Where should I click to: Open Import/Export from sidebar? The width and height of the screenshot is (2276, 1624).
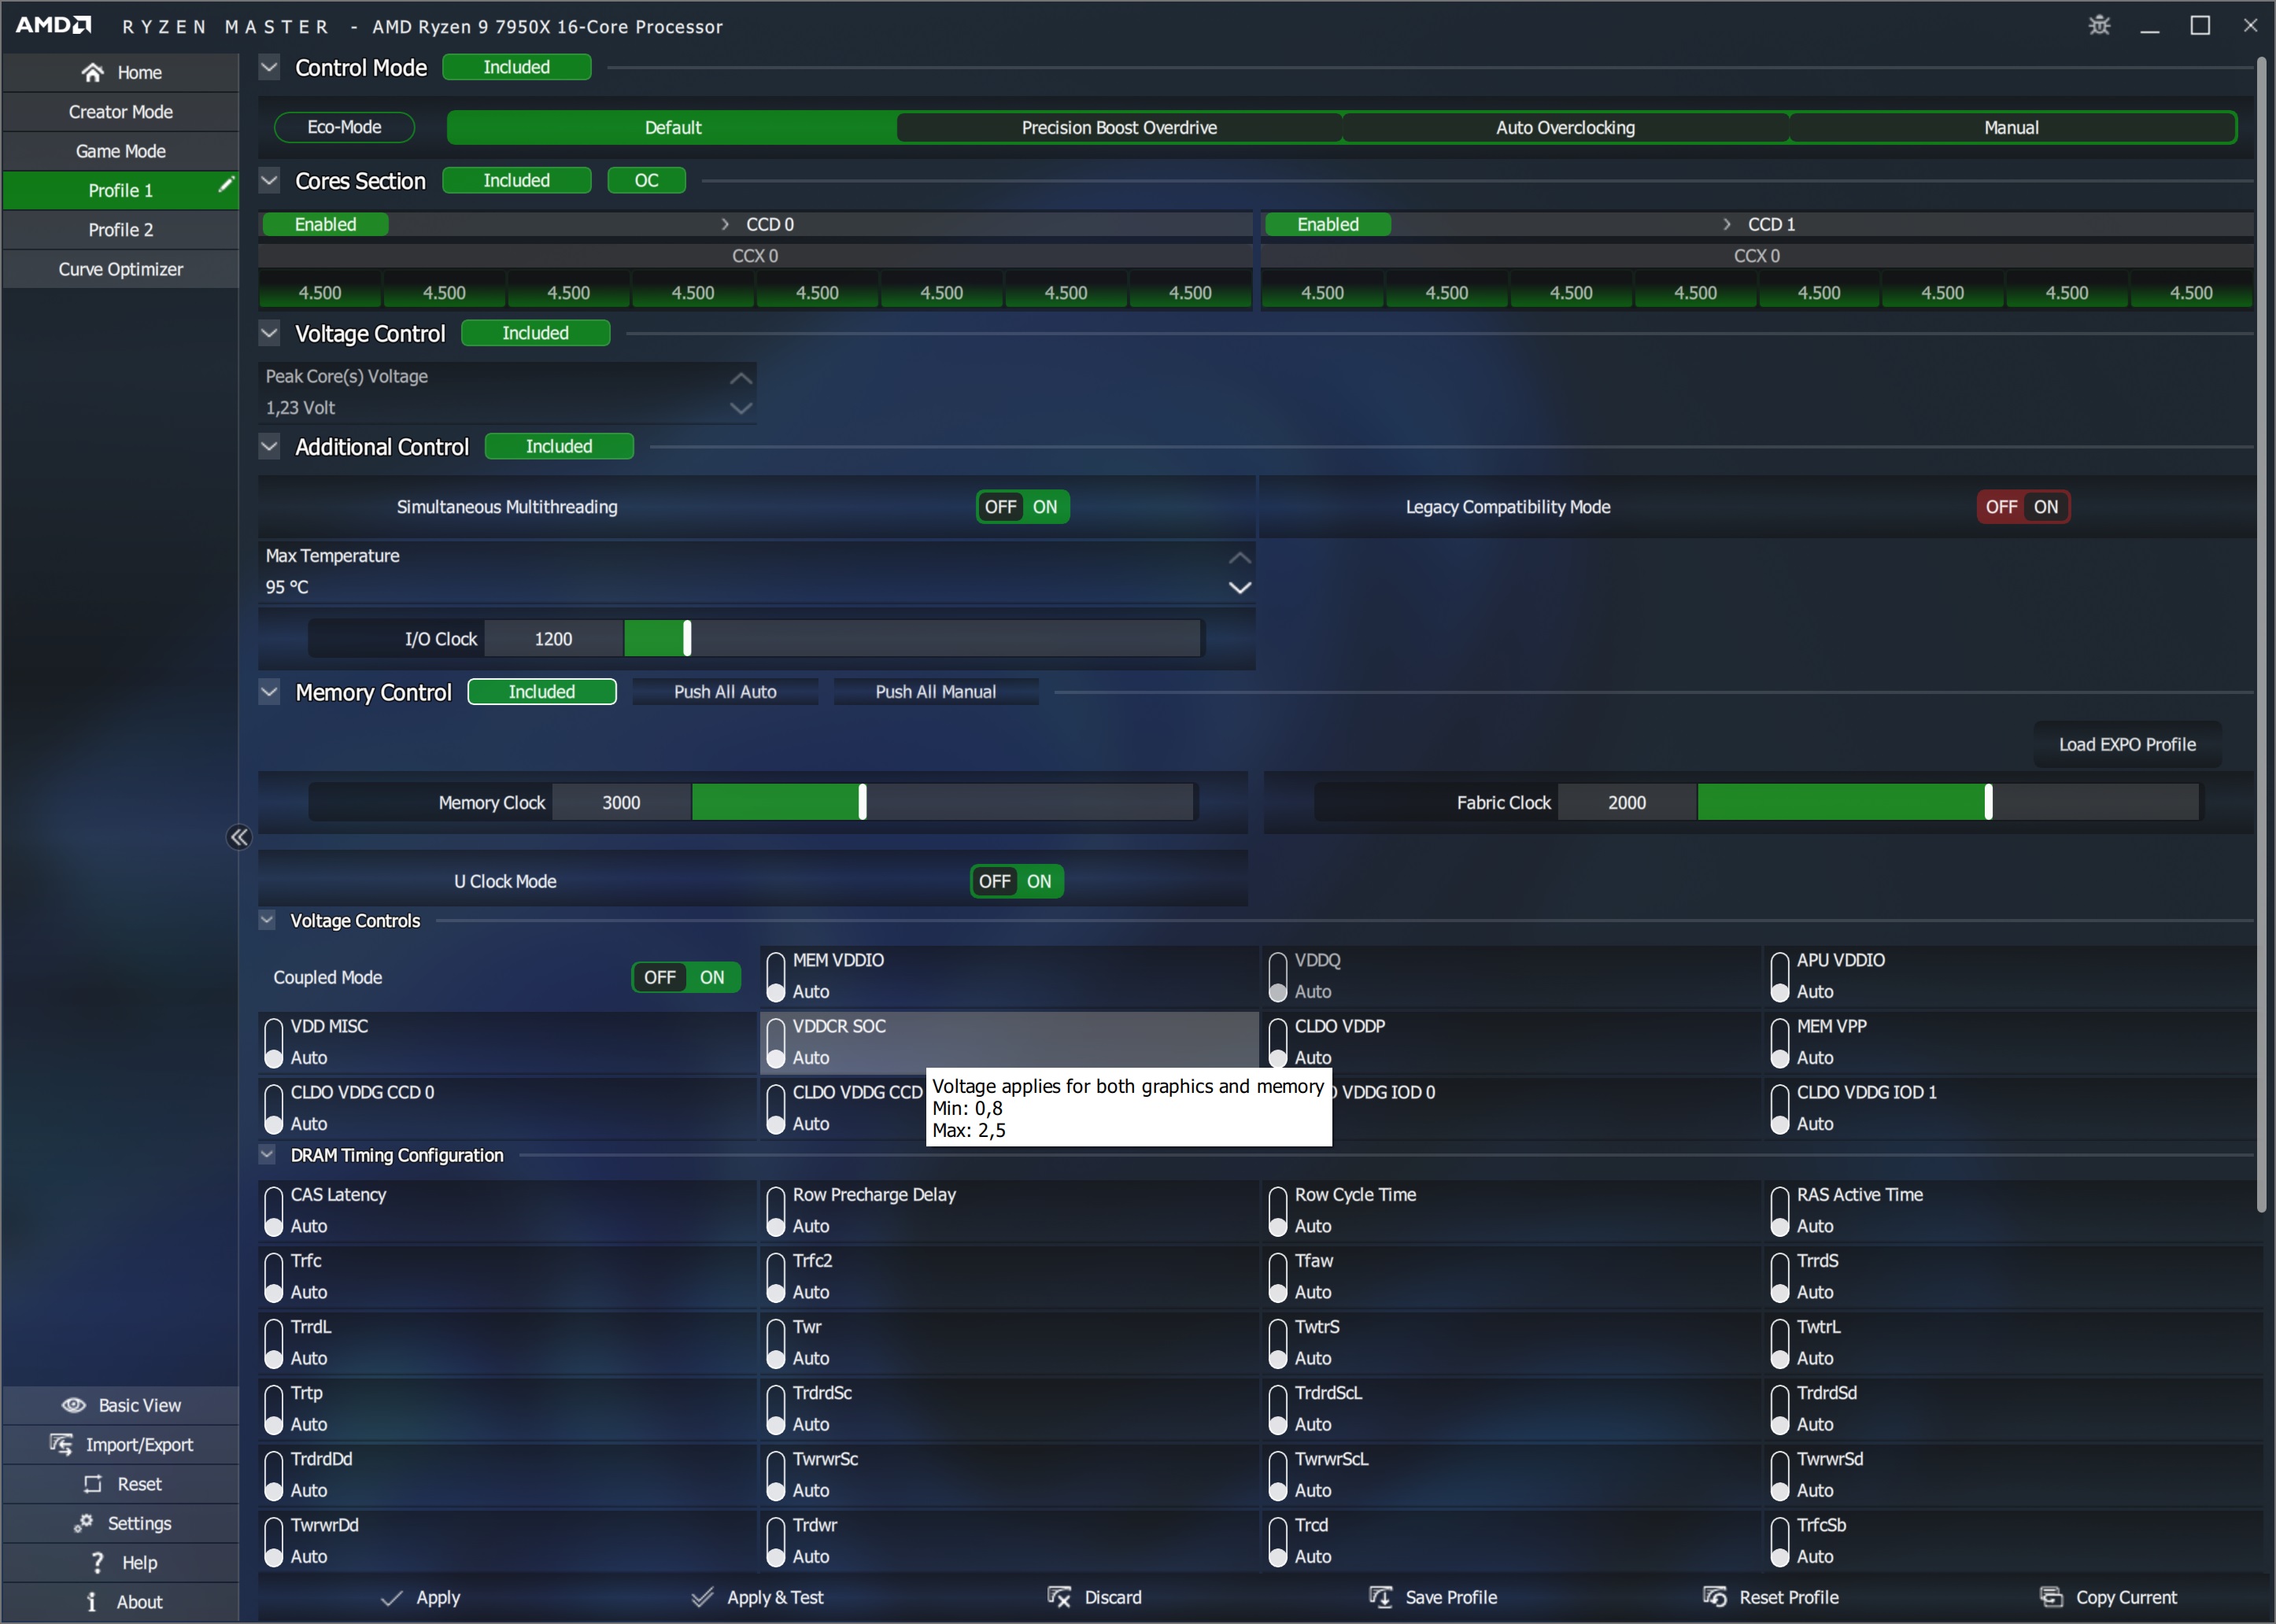(121, 1444)
